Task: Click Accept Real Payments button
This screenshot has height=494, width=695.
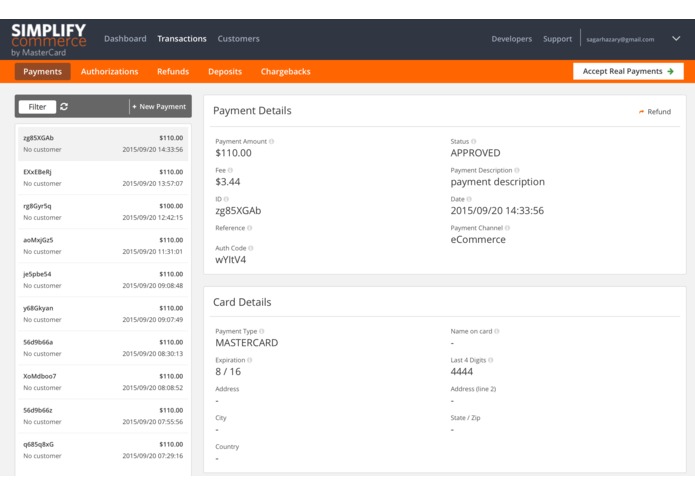Action: [x=628, y=71]
